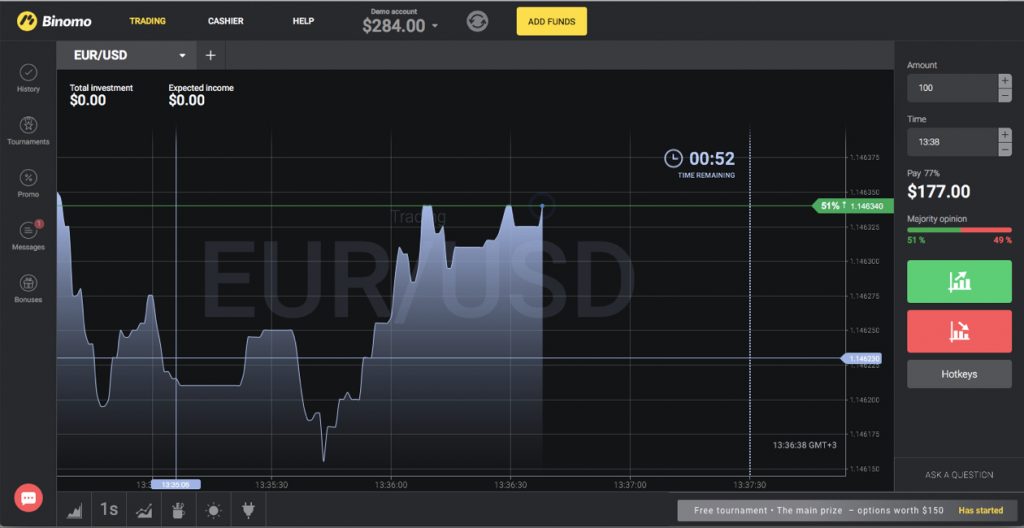Open the Hotkeys button
Image resolution: width=1024 pixels, height=528 pixels.
pyautogui.click(x=959, y=374)
